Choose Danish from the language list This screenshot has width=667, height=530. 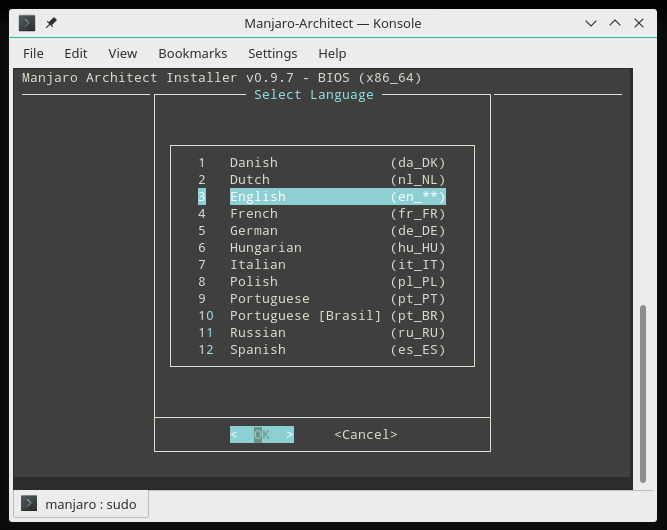click(x=254, y=162)
